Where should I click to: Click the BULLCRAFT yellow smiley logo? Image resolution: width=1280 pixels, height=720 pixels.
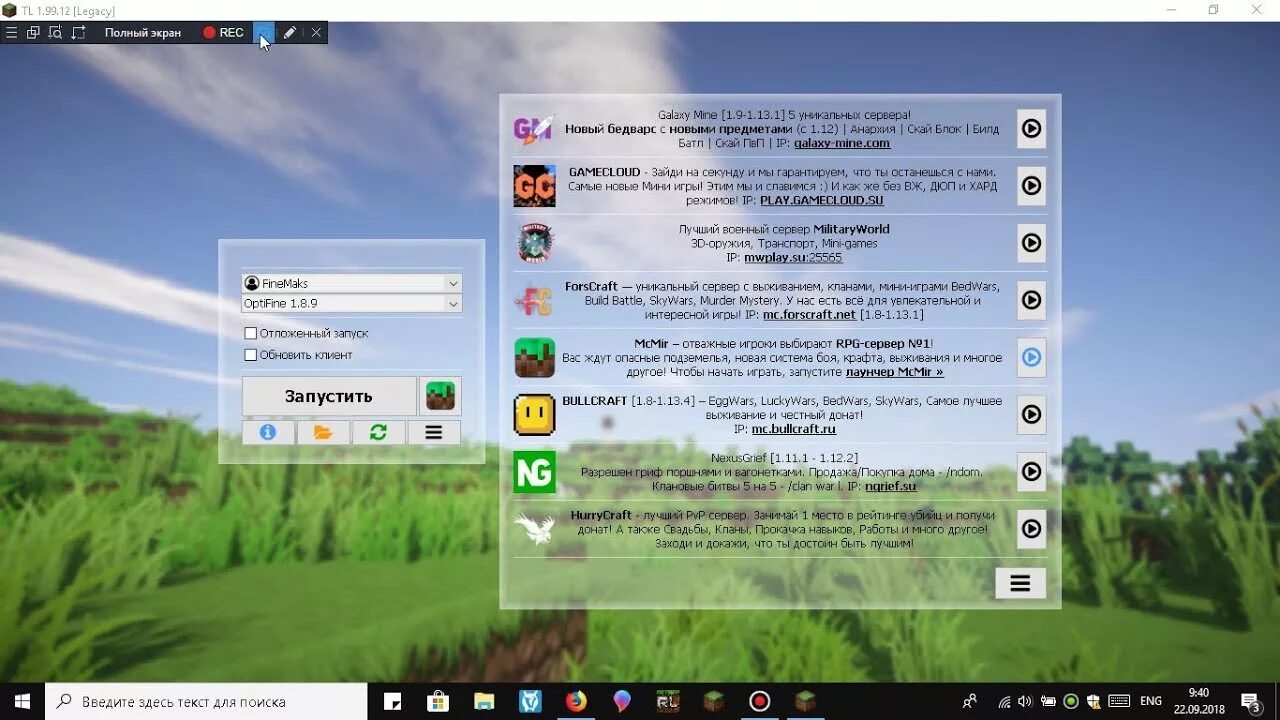(534, 414)
